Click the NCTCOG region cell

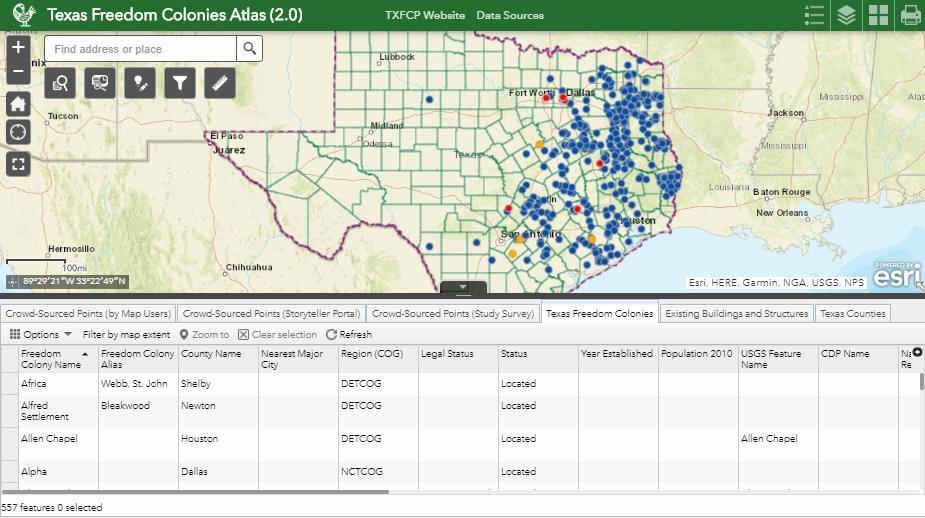378,472
